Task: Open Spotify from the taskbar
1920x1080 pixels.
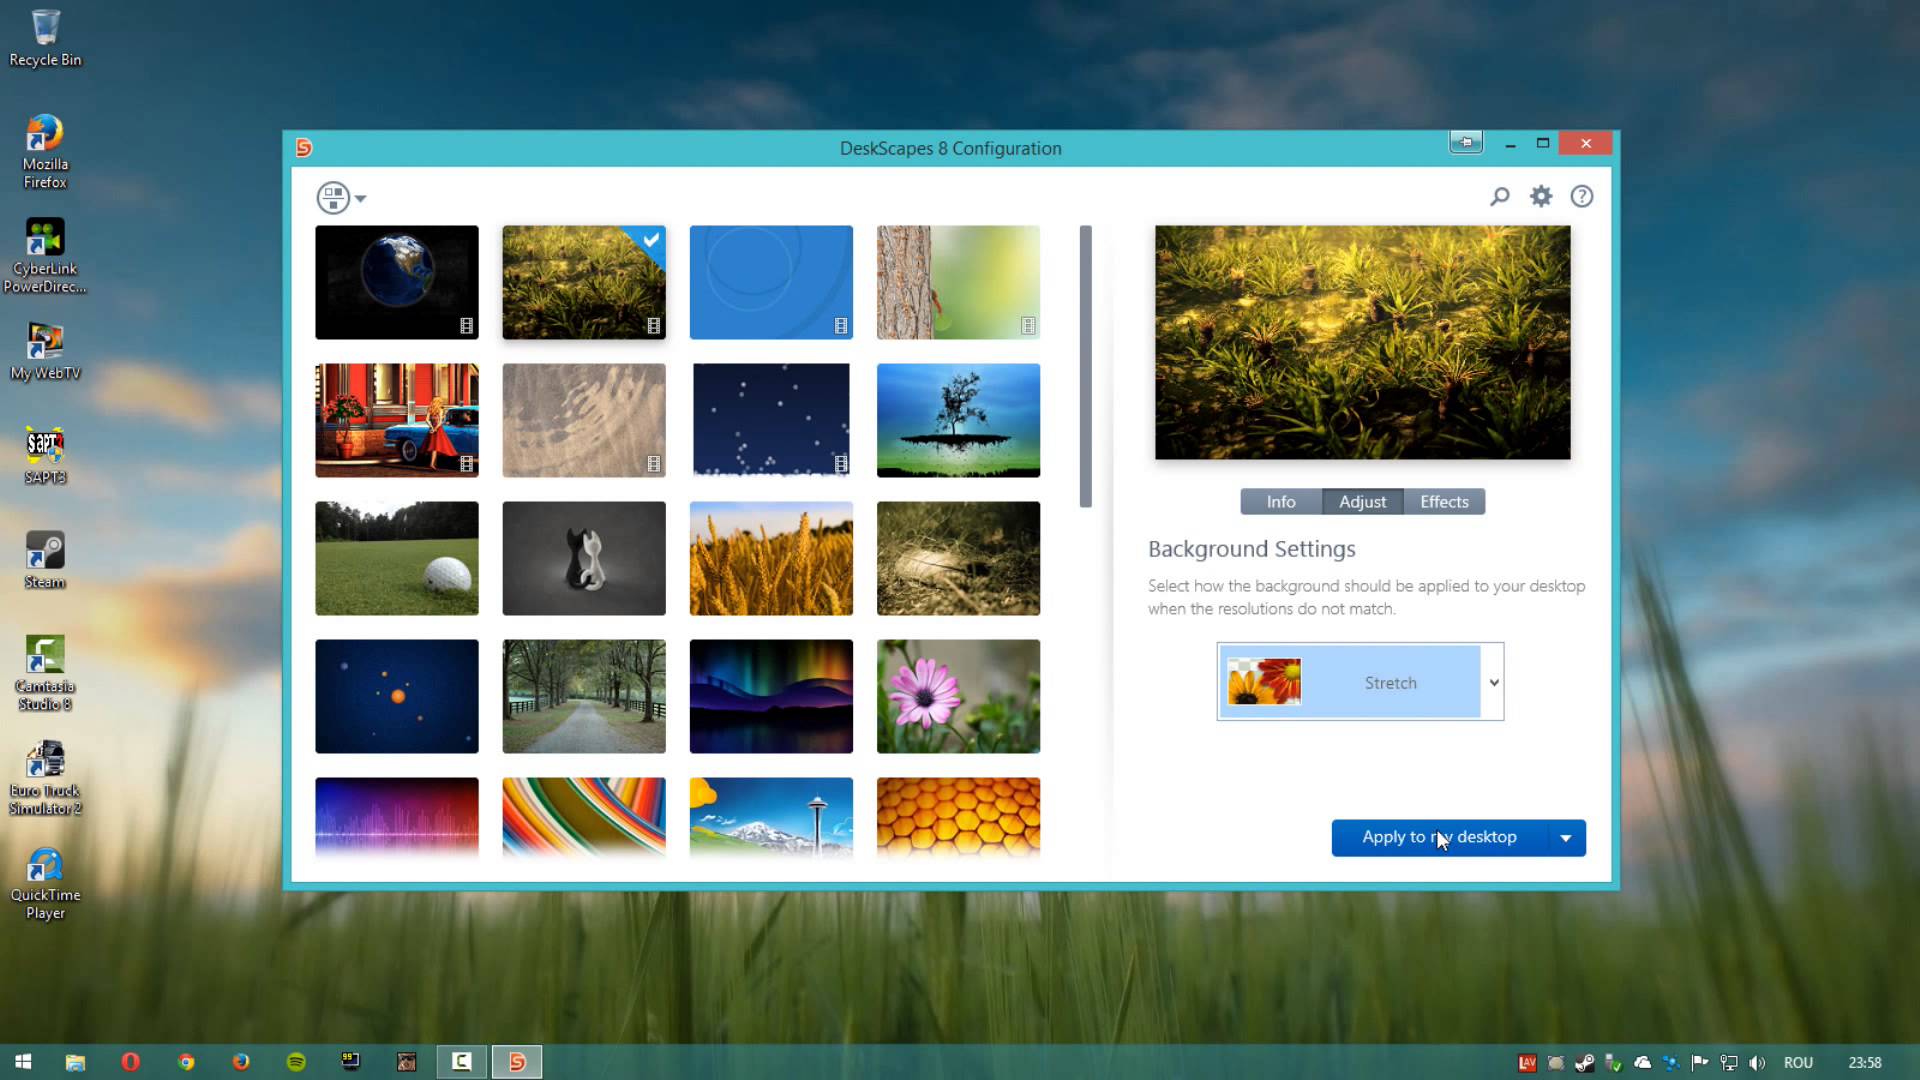Action: coord(296,1062)
